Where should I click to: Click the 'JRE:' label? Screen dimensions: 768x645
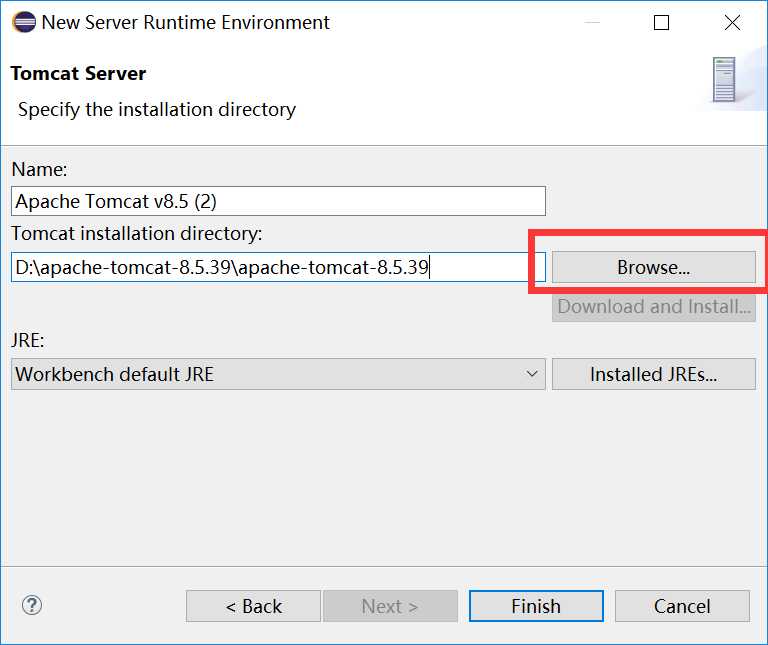pyautogui.click(x=27, y=340)
